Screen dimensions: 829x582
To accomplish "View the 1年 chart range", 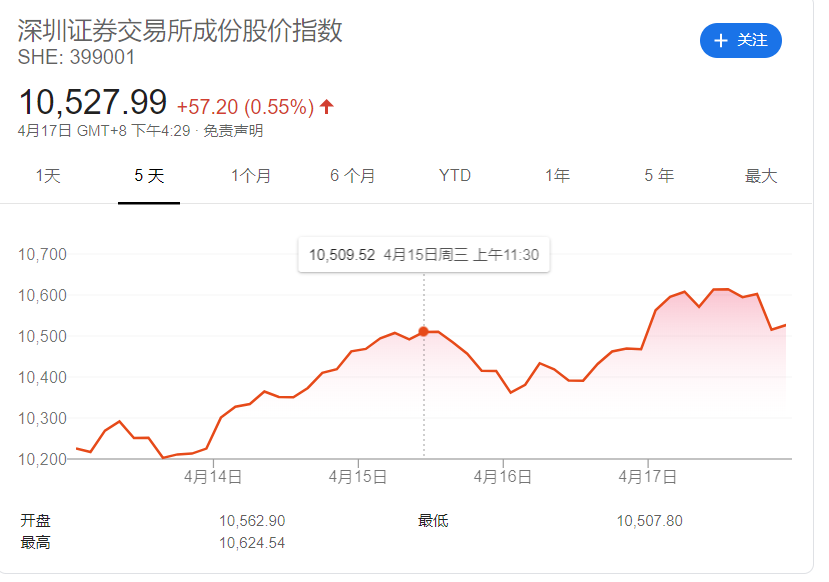I will 557,176.
